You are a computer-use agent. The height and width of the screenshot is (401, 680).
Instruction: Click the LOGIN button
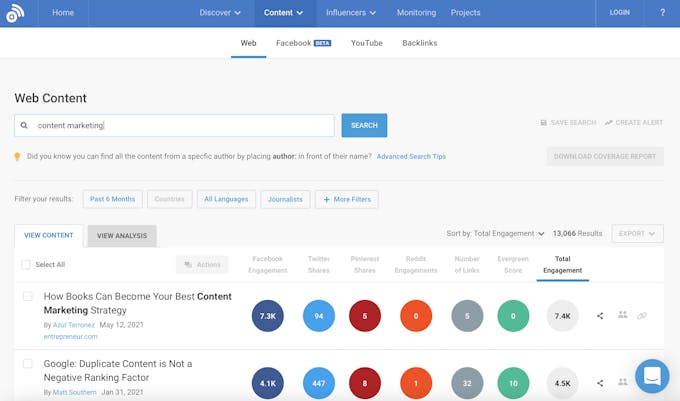pos(620,13)
